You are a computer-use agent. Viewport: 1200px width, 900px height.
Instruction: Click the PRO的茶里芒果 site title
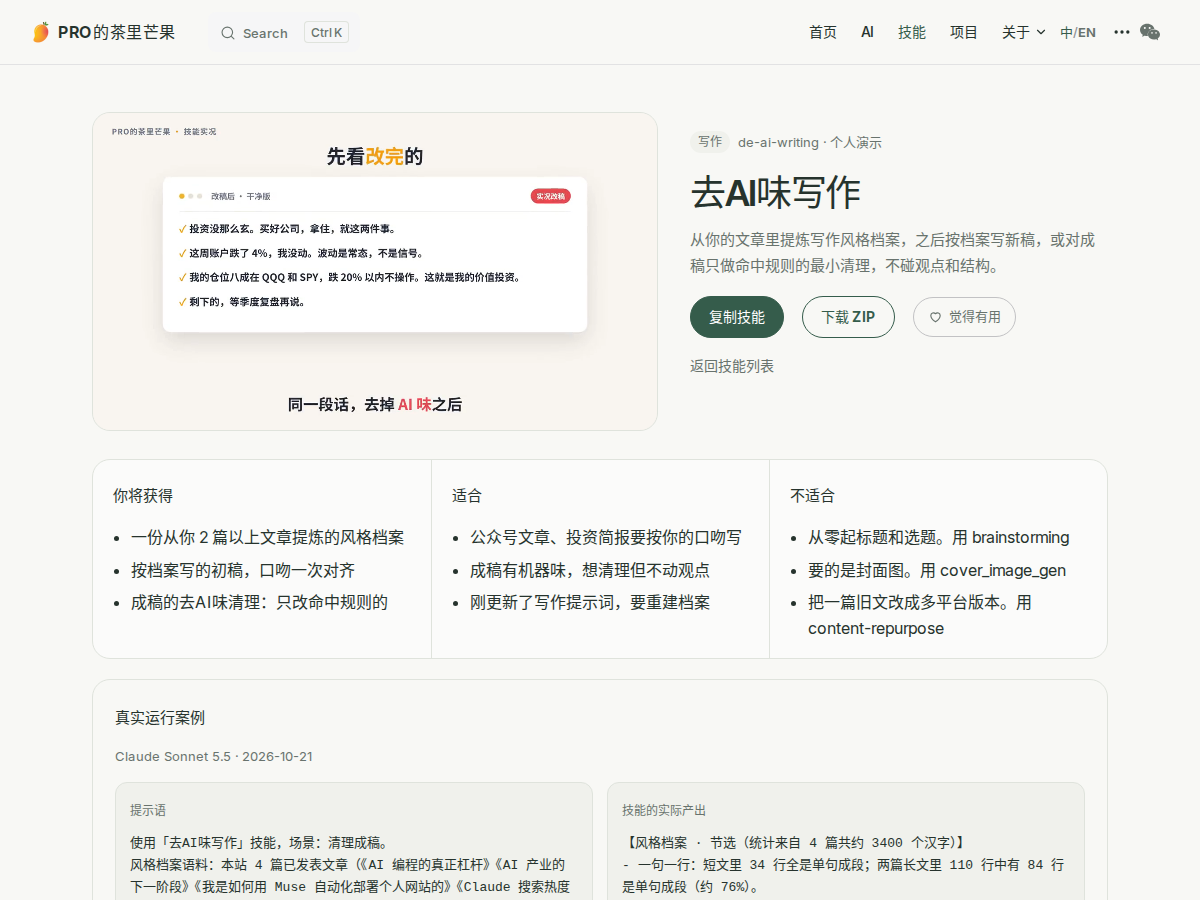116,32
